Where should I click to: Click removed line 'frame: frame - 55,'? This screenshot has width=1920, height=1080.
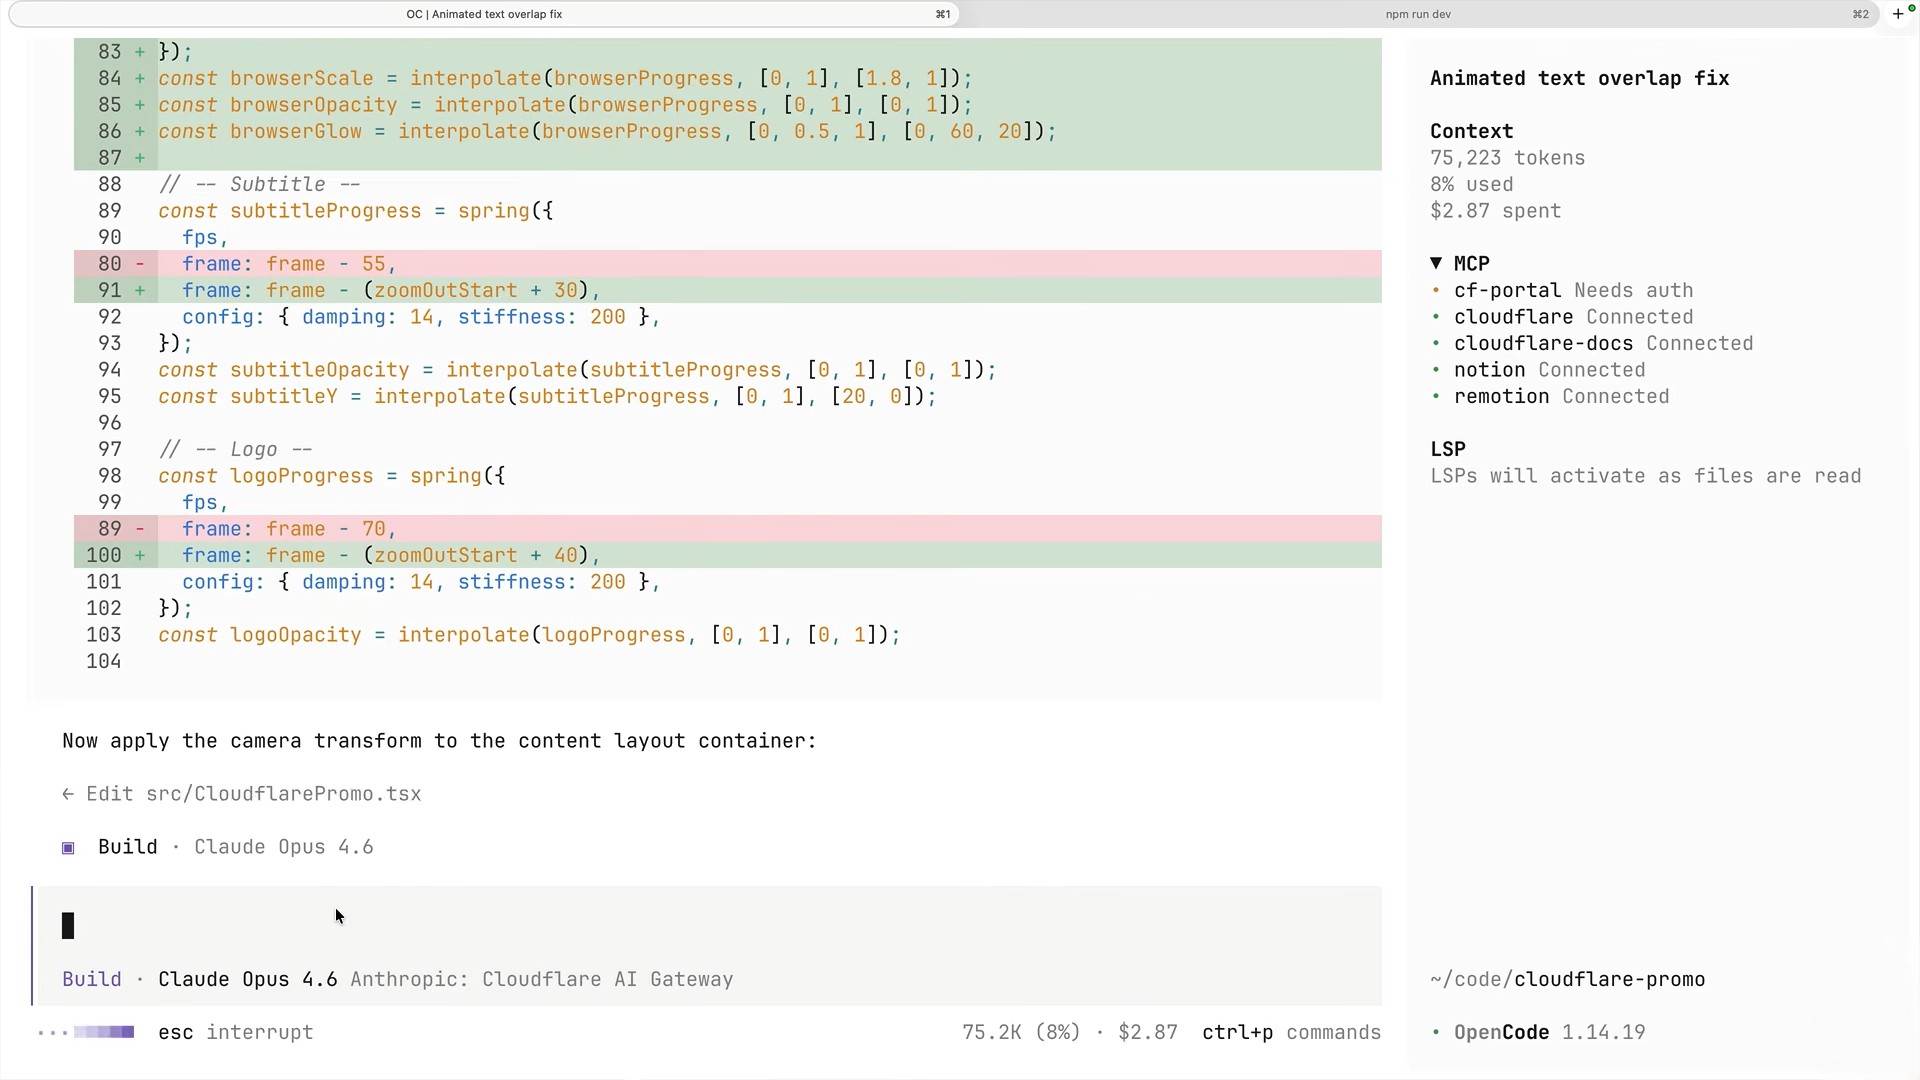[x=728, y=264]
